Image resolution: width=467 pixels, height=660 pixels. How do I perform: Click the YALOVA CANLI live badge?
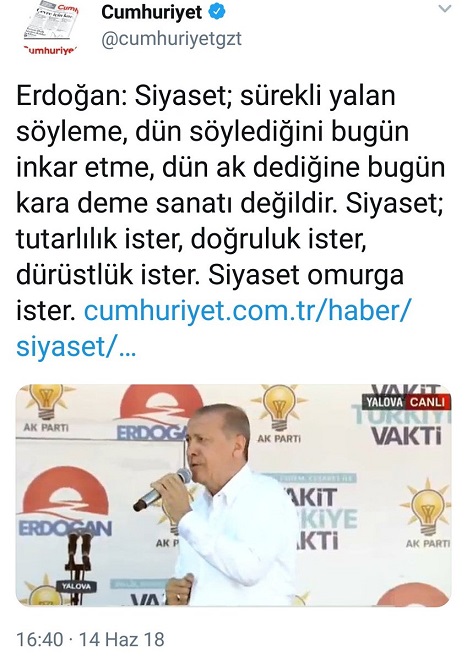tap(405, 402)
